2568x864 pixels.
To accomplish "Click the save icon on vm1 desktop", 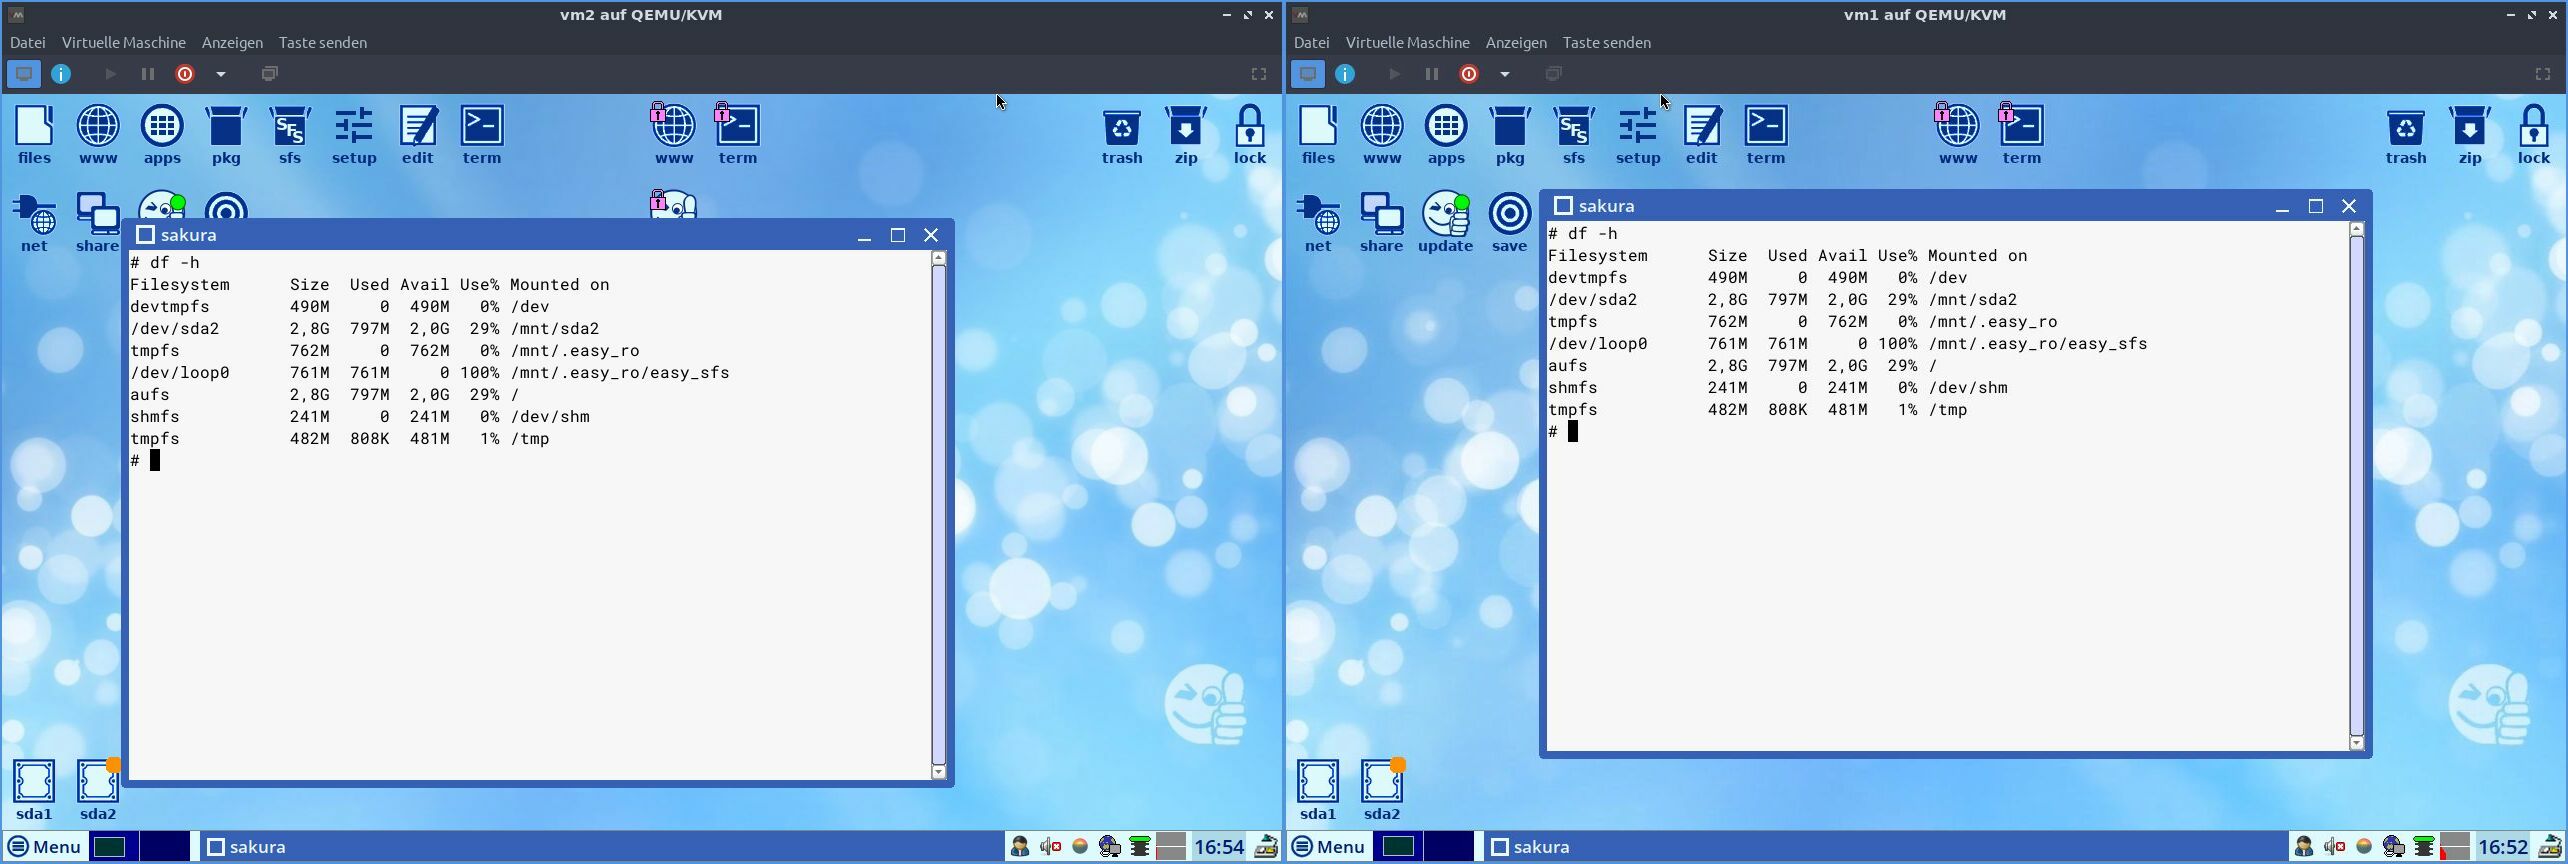I will click(1509, 222).
